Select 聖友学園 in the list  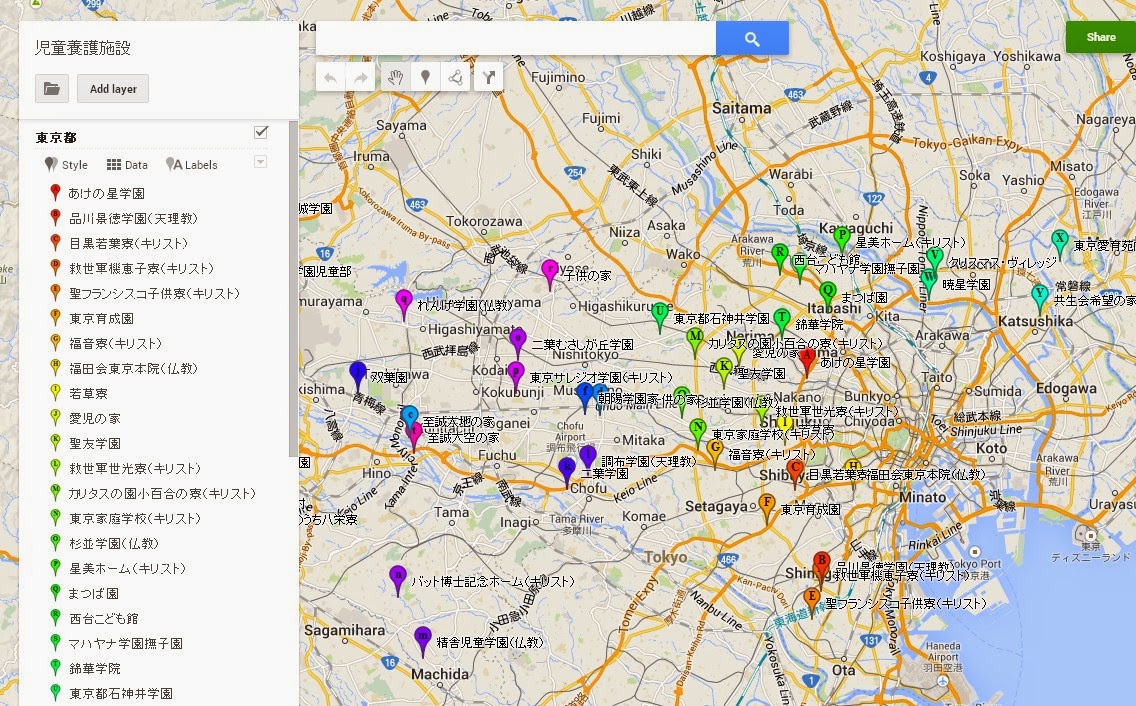(94, 444)
